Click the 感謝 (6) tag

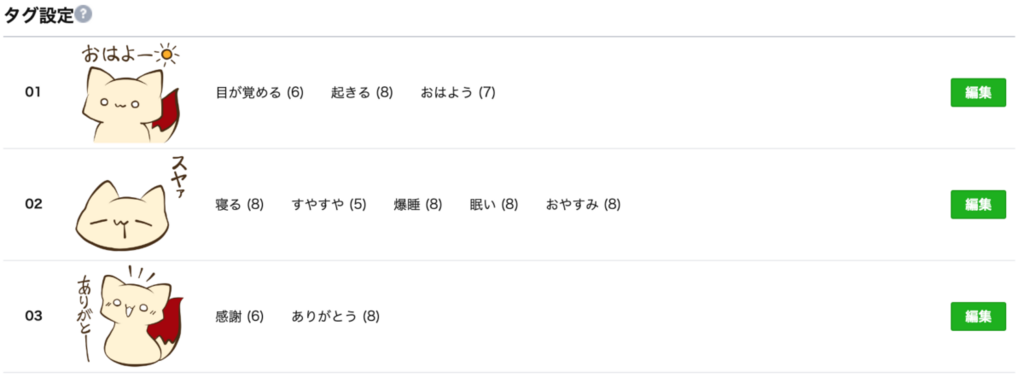[x=240, y=317]
